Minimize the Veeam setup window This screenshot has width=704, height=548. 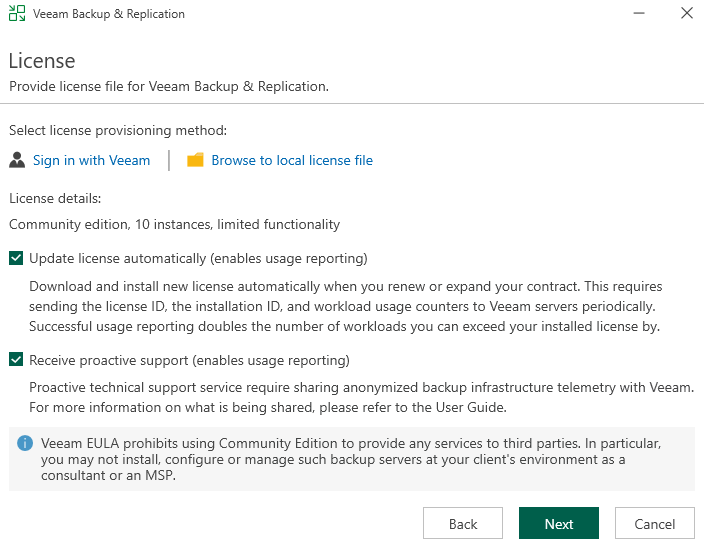pyautogui.click(x=639, y=14)
